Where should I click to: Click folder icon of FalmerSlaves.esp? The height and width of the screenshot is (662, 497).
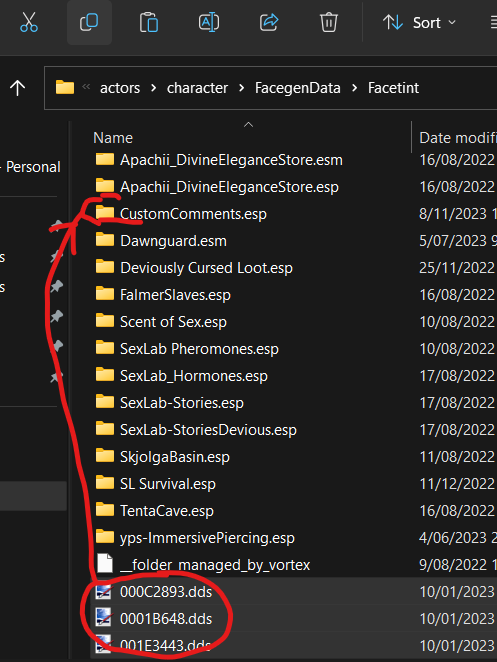click(105, 294)
